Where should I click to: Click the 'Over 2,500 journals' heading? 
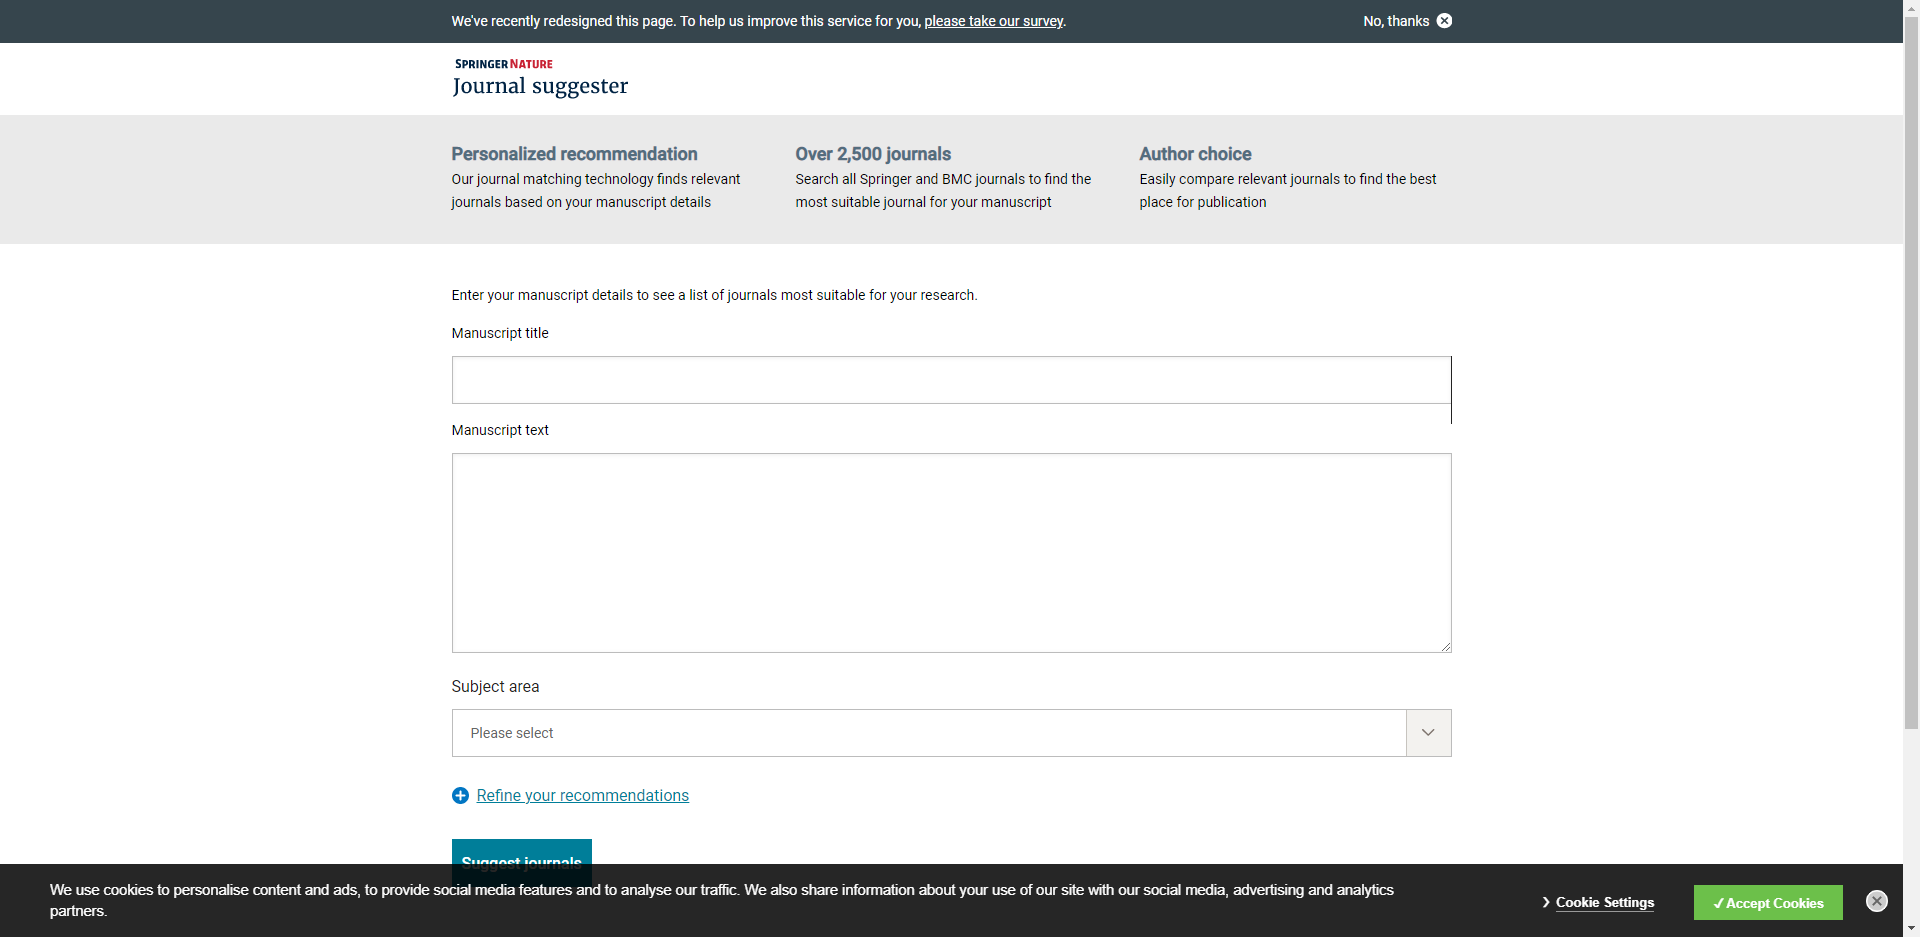873,154
